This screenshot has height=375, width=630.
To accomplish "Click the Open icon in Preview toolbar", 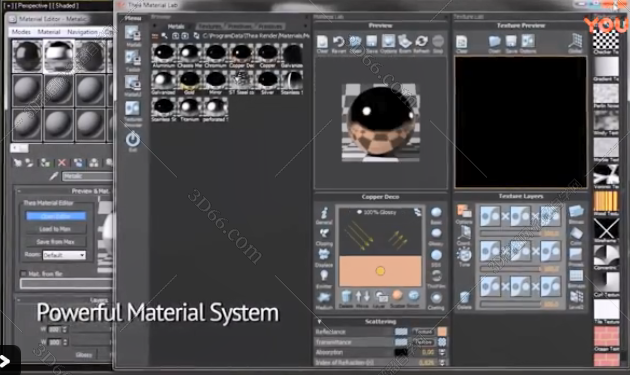I will point(355,42).
